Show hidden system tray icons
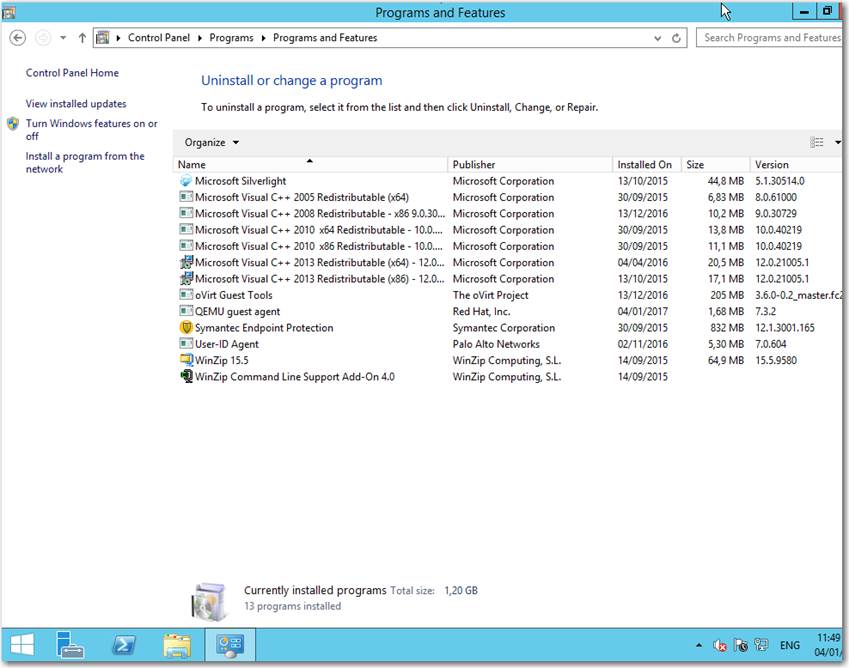Screen dimensions: 849x668 698,646
